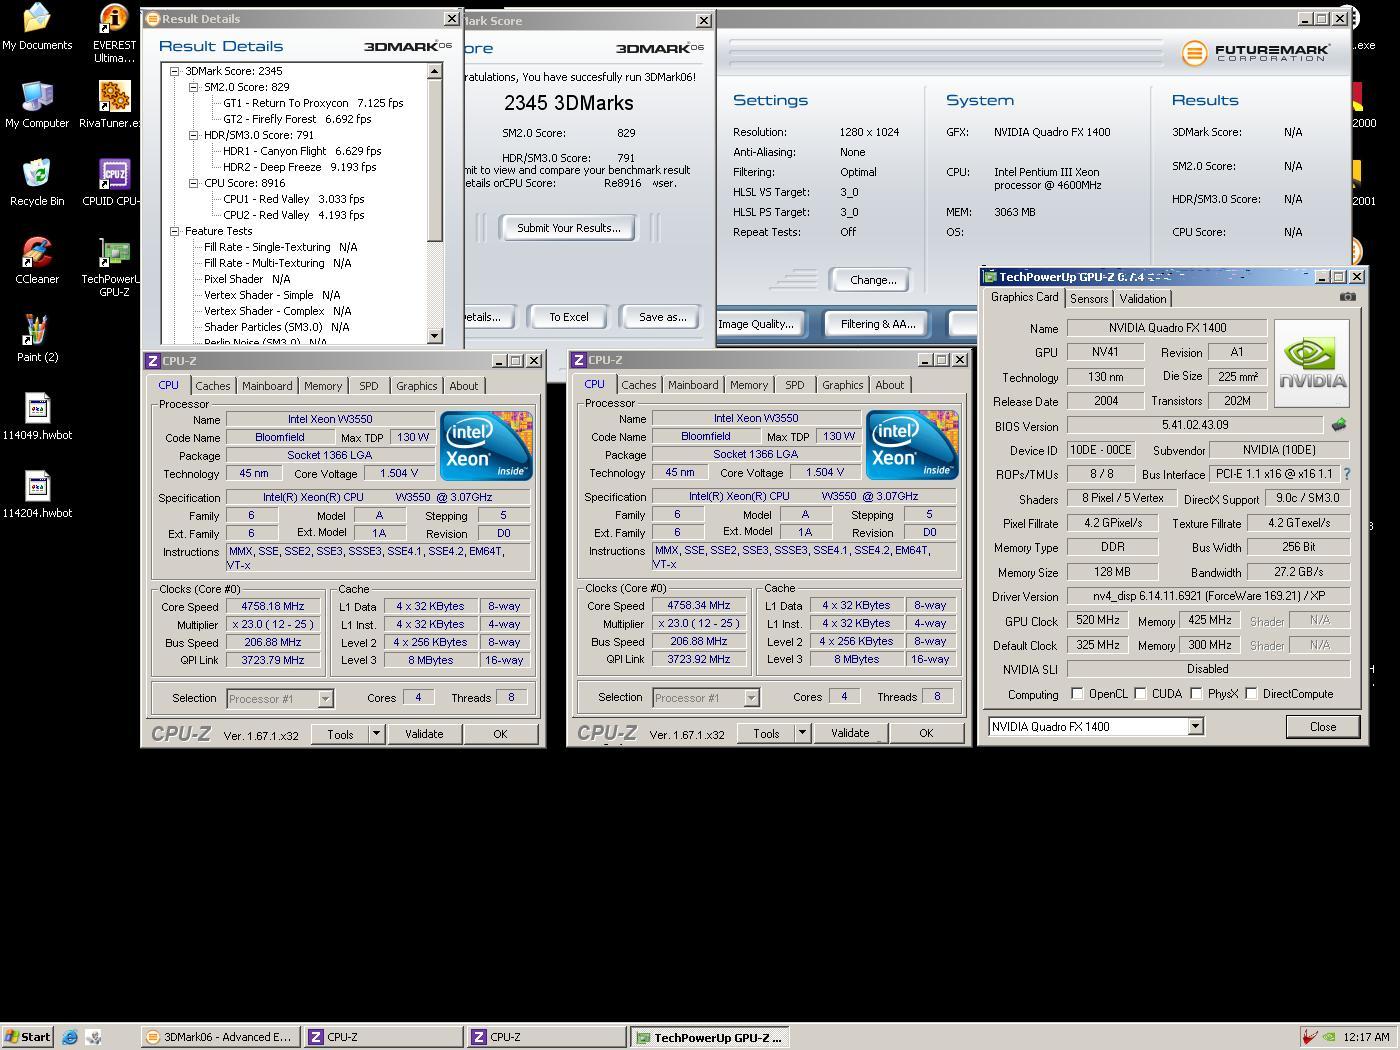Switch to Caches tab in left CPU-Z

tap(212, 386)
